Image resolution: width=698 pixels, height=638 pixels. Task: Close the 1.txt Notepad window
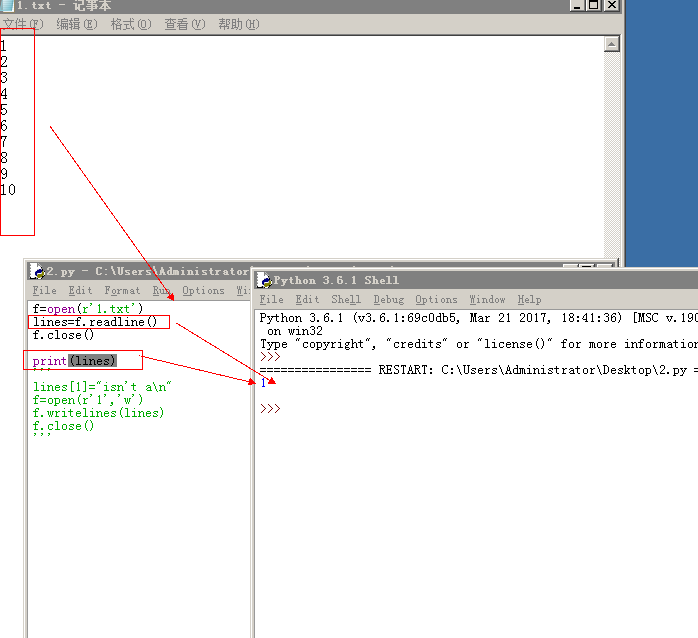tap(611, 5)
